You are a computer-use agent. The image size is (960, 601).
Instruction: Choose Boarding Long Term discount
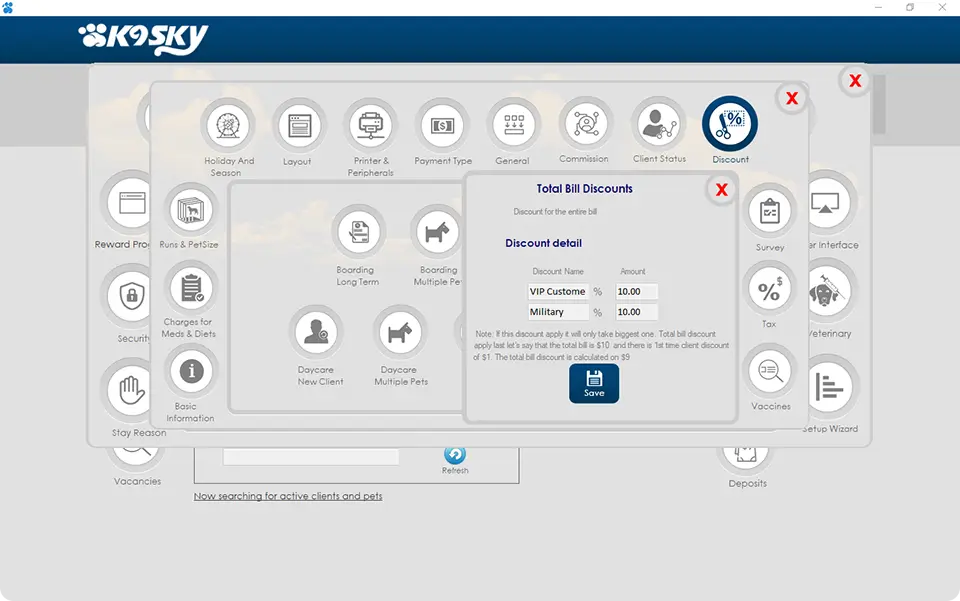click(x=358, y=233)
